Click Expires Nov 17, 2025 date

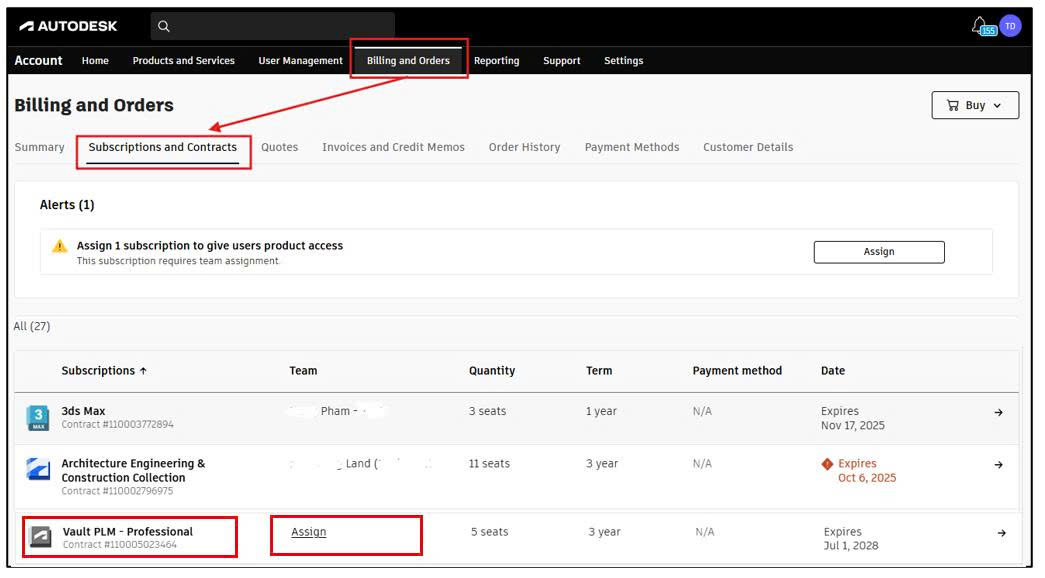(x=853, y=419)
